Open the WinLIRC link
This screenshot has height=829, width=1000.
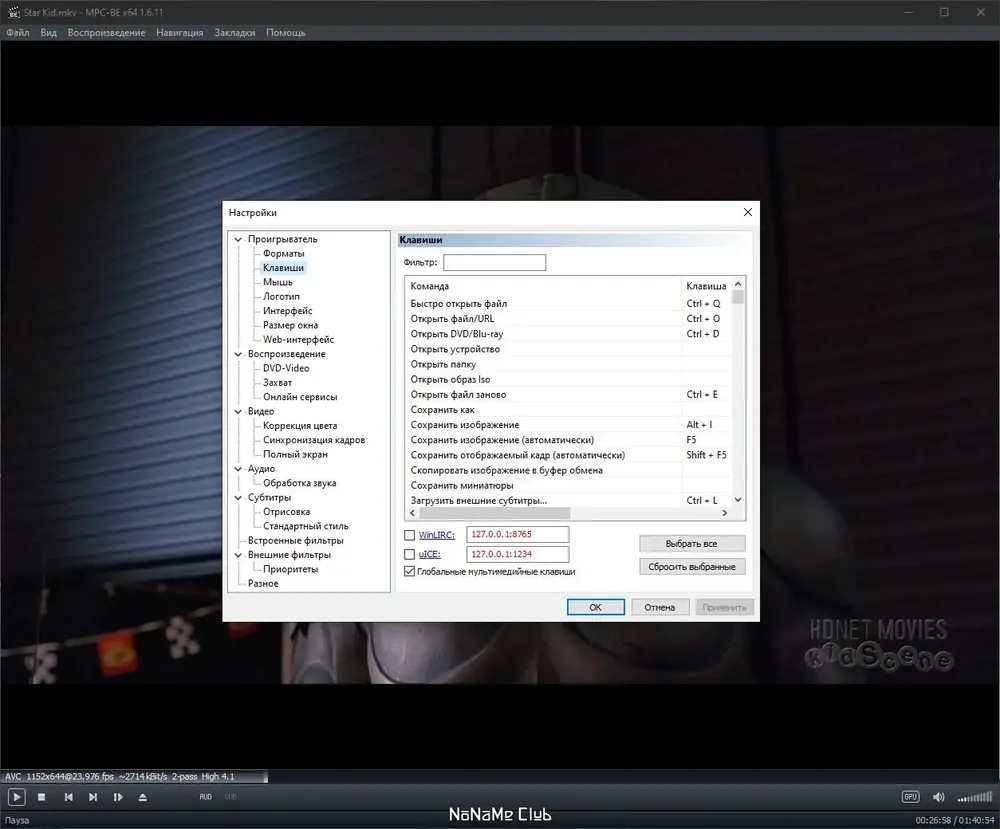[437, 535]
